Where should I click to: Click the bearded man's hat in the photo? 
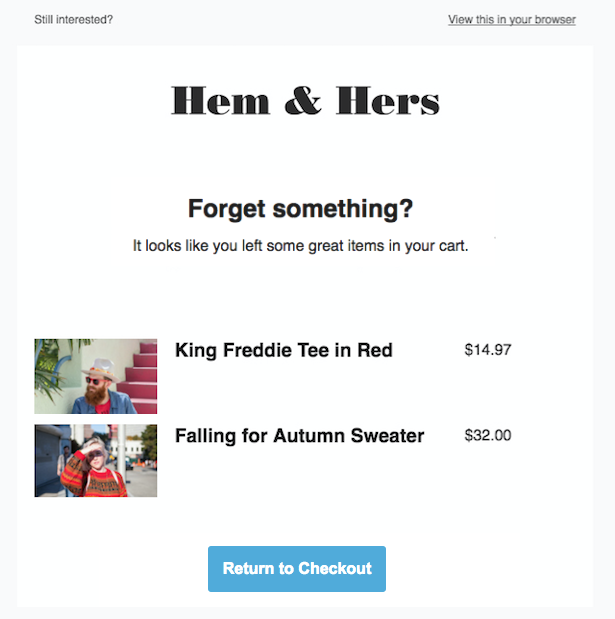pyautogui.click(x=102, y=365)
